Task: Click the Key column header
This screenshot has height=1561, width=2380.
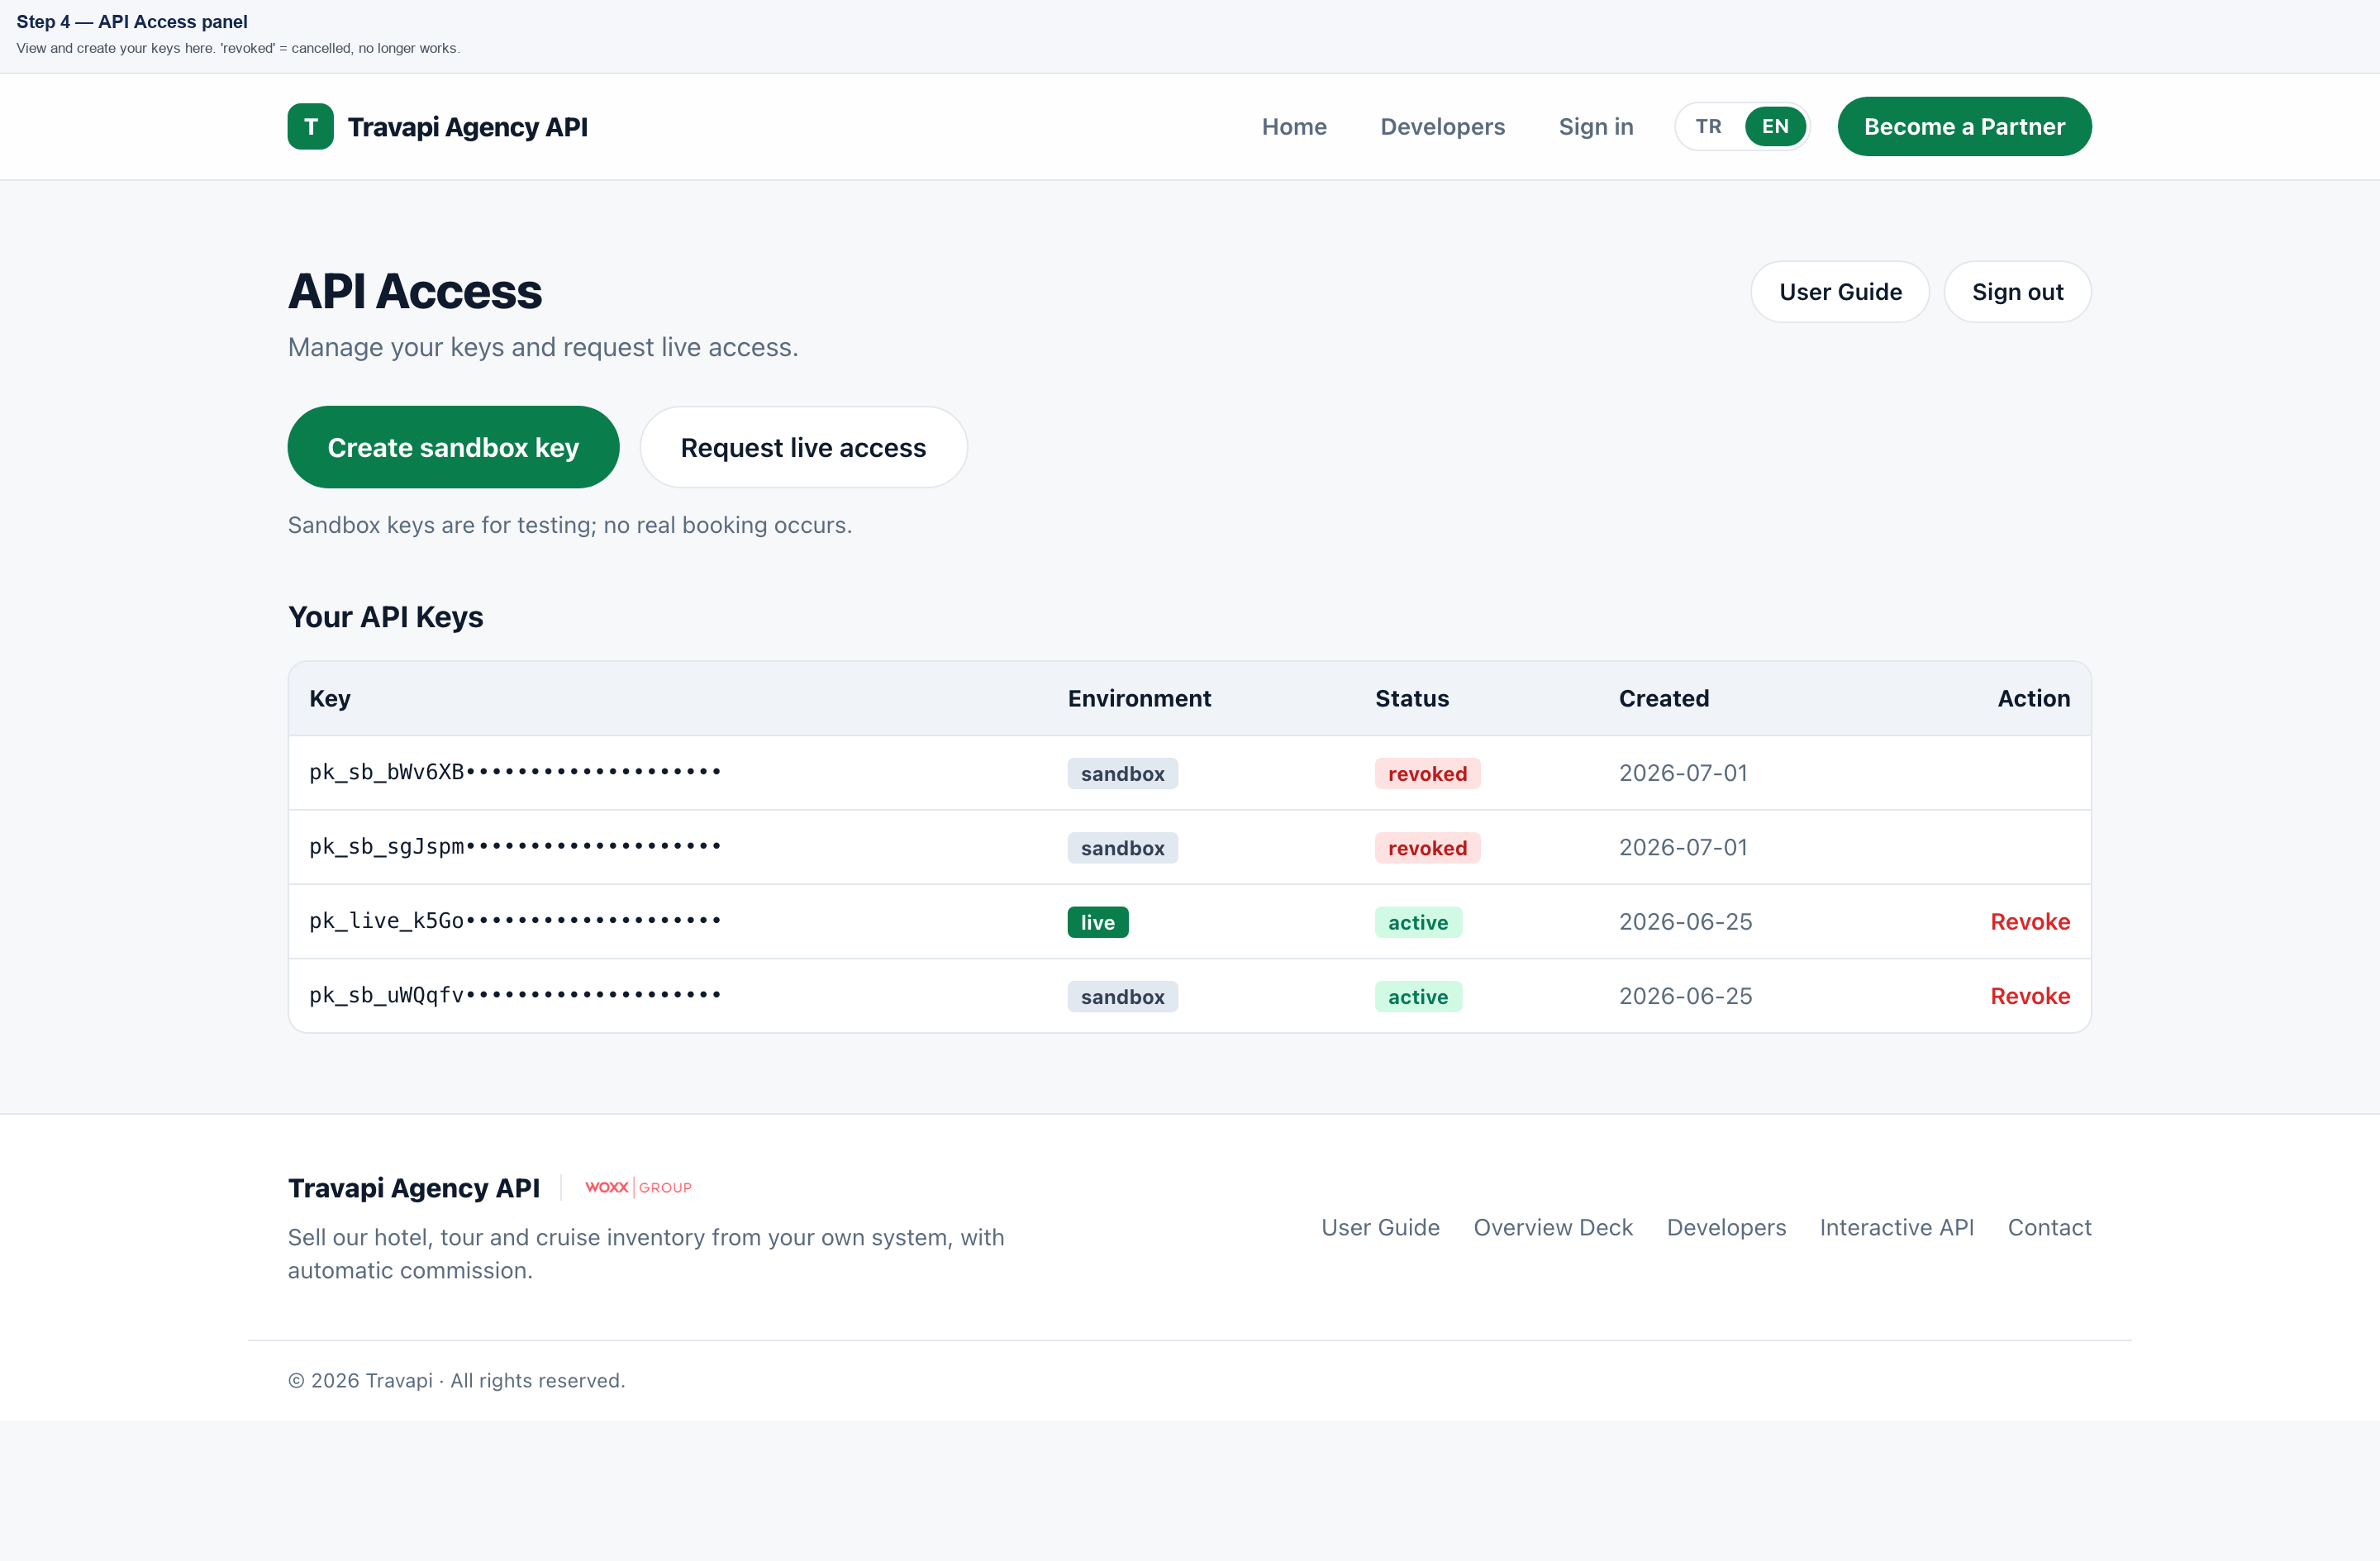Action: (x=330, y=699)
